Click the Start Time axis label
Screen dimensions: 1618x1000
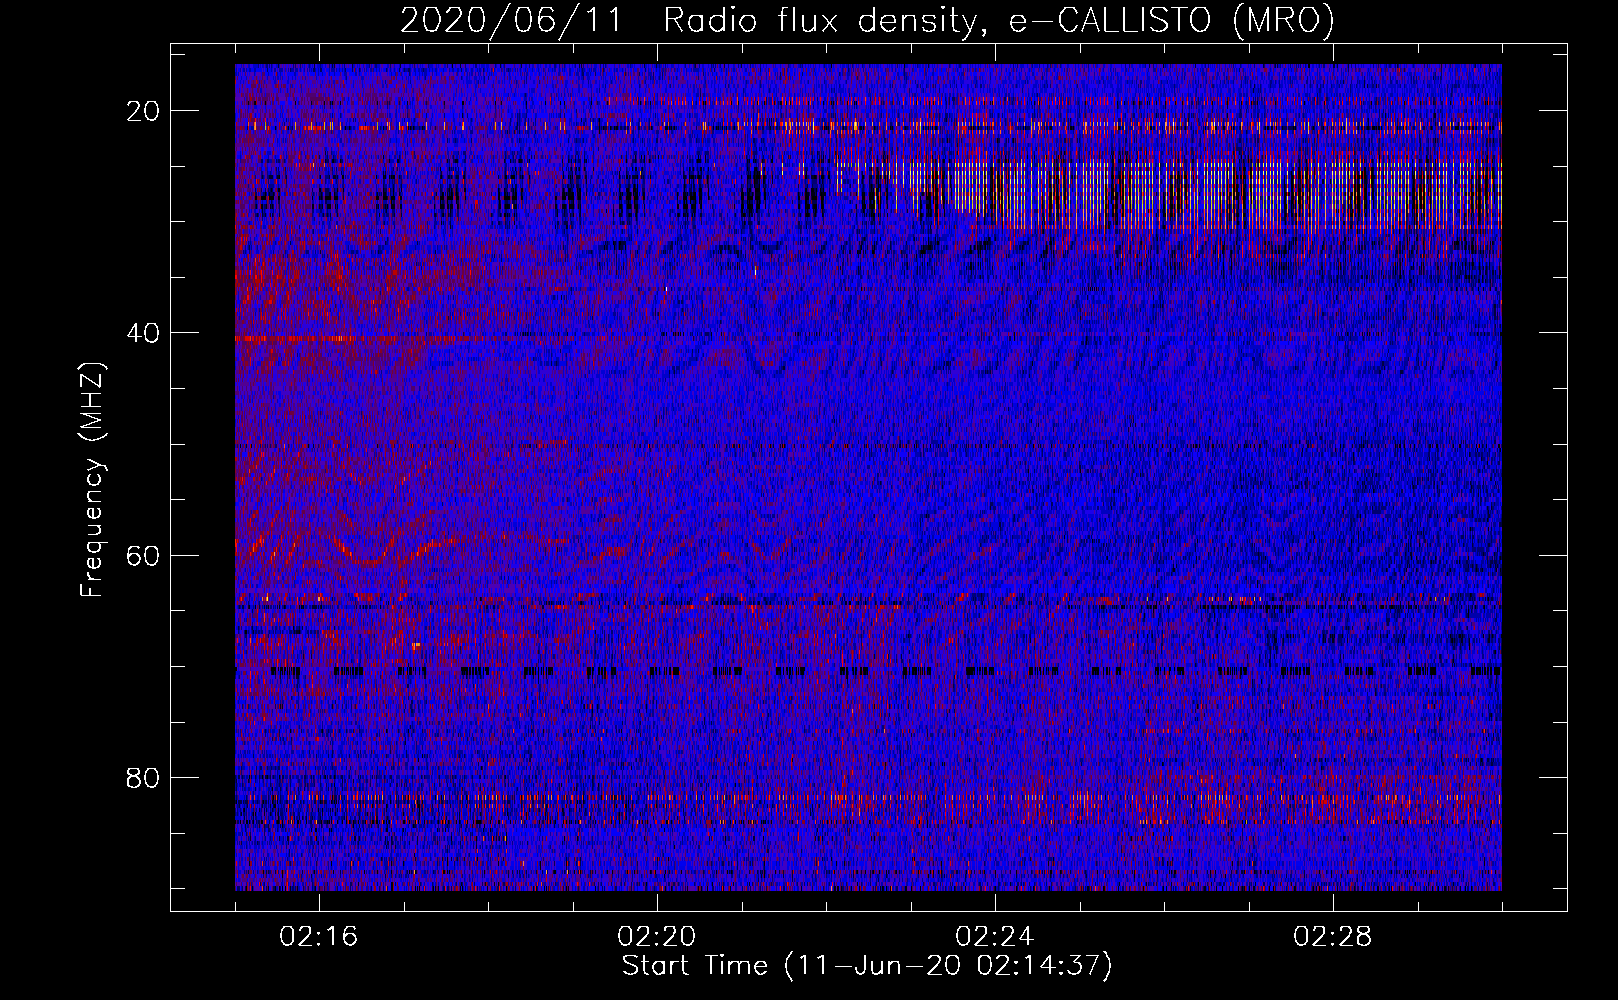click(x=867, y=966)
